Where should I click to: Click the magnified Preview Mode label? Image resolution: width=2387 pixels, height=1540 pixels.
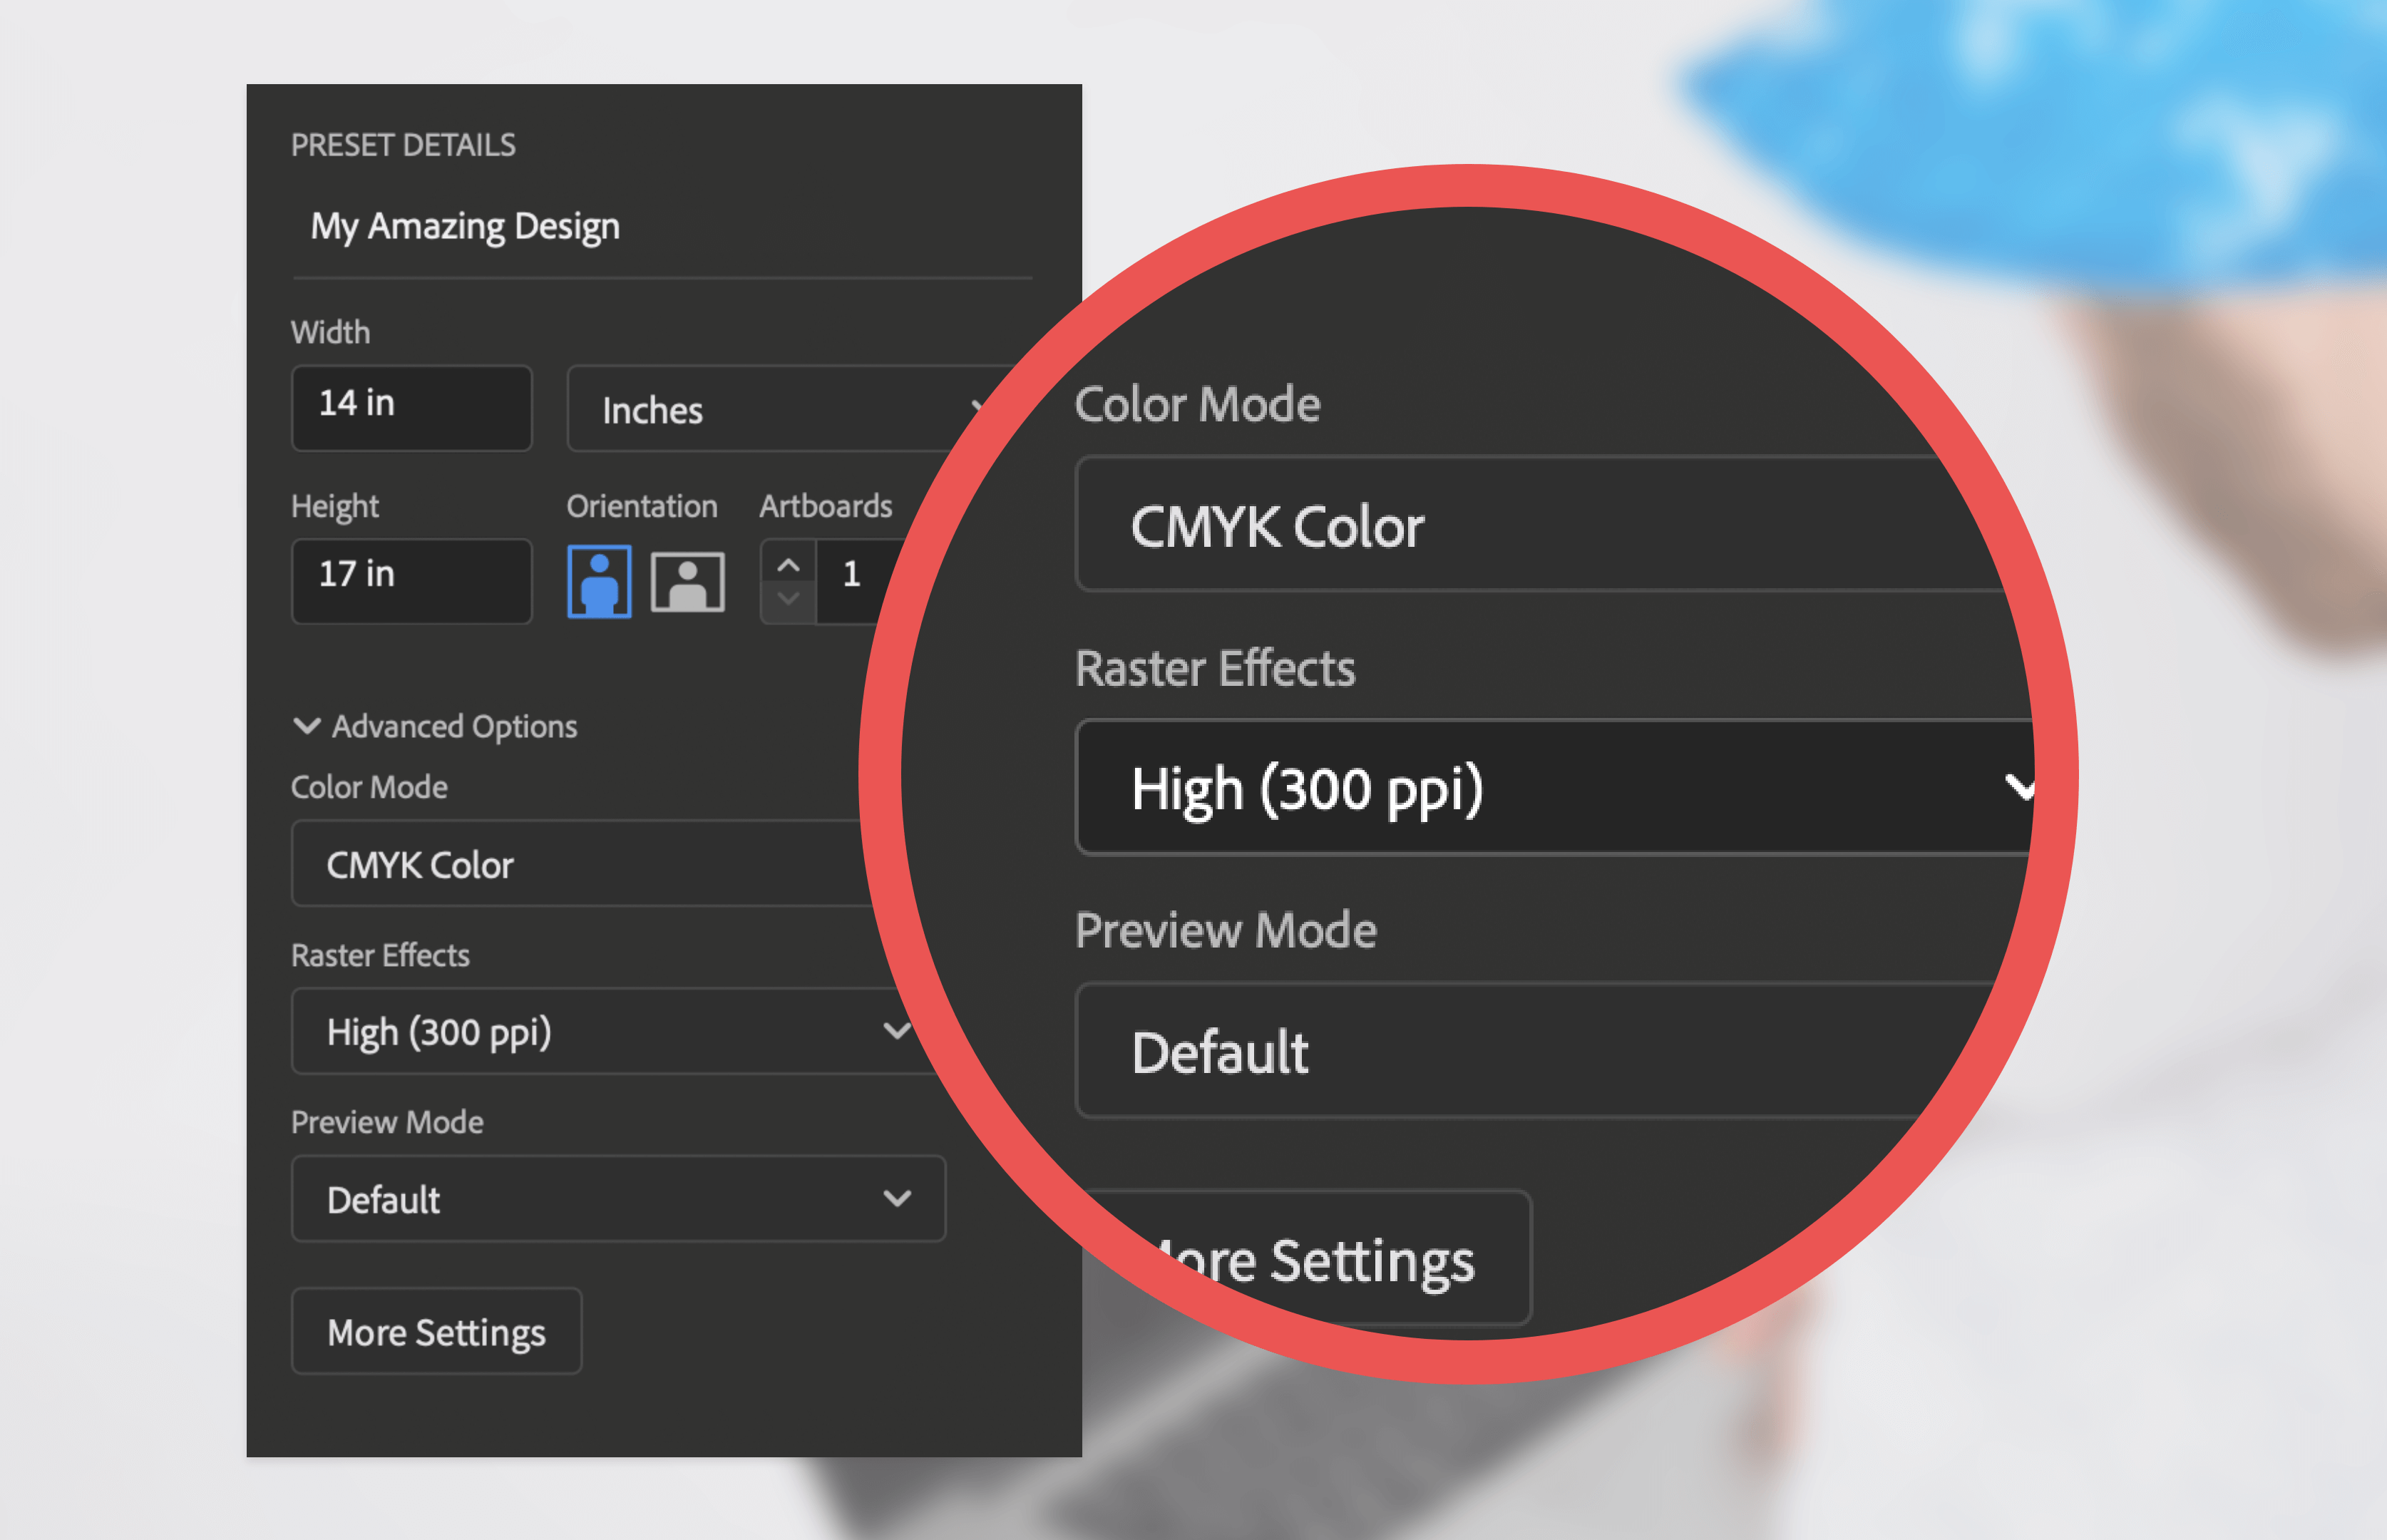(1226, 930)
